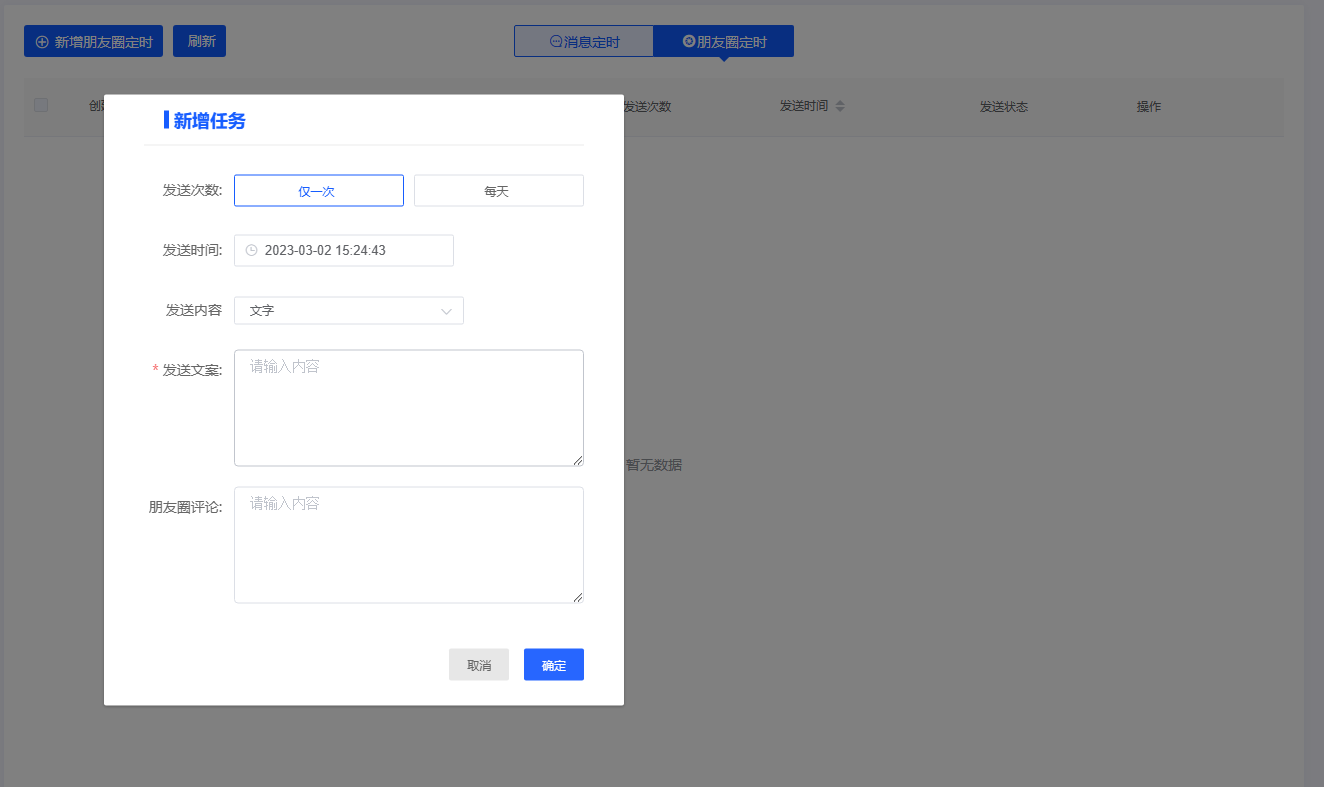This screenshot has width=1324, height=787.
Task: Cancel the dialog with 取消
Action: pos(479,665)
